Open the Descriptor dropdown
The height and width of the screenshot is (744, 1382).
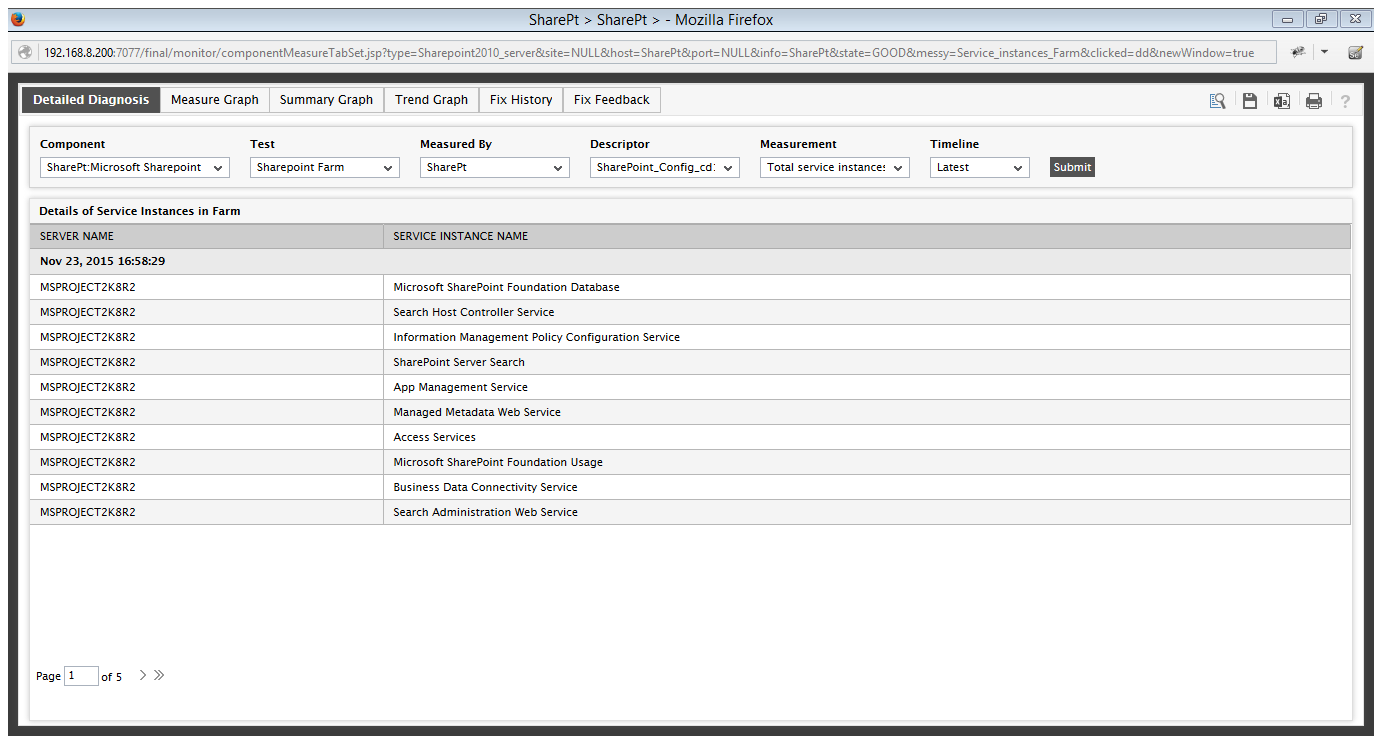click(665, 167)
